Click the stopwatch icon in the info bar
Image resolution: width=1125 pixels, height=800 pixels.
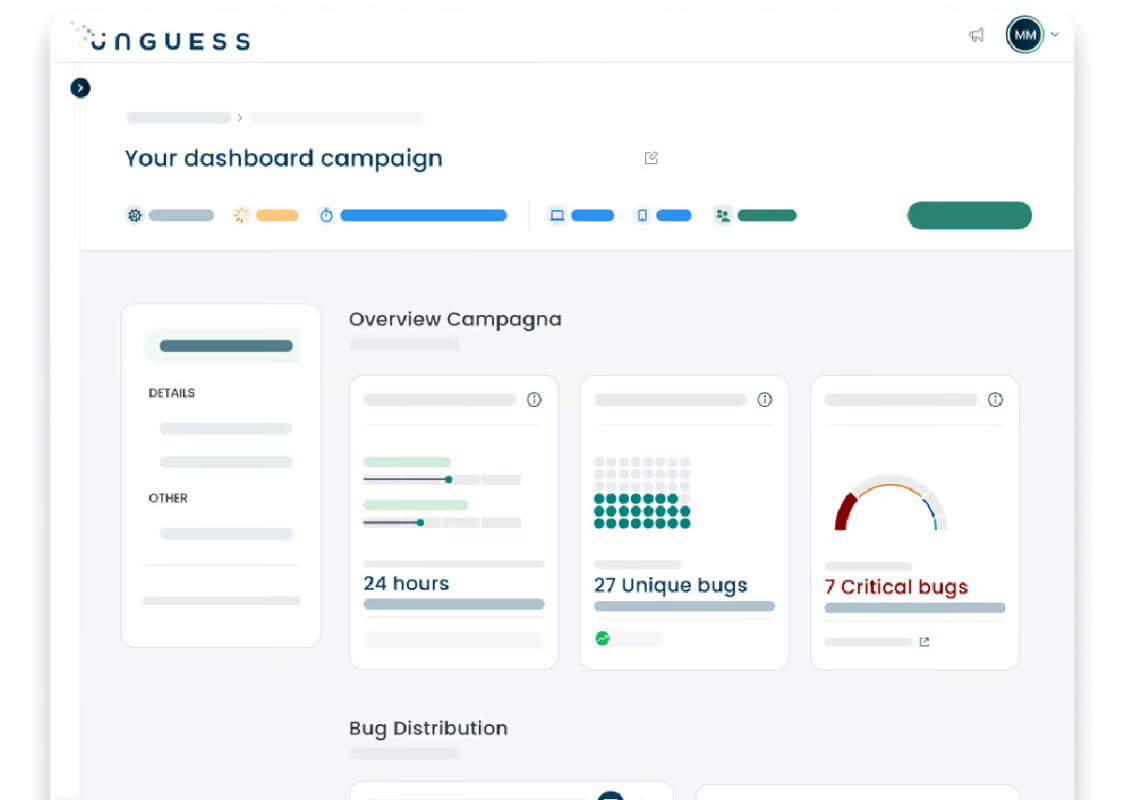pyautogui.click(x=326, y=215)
